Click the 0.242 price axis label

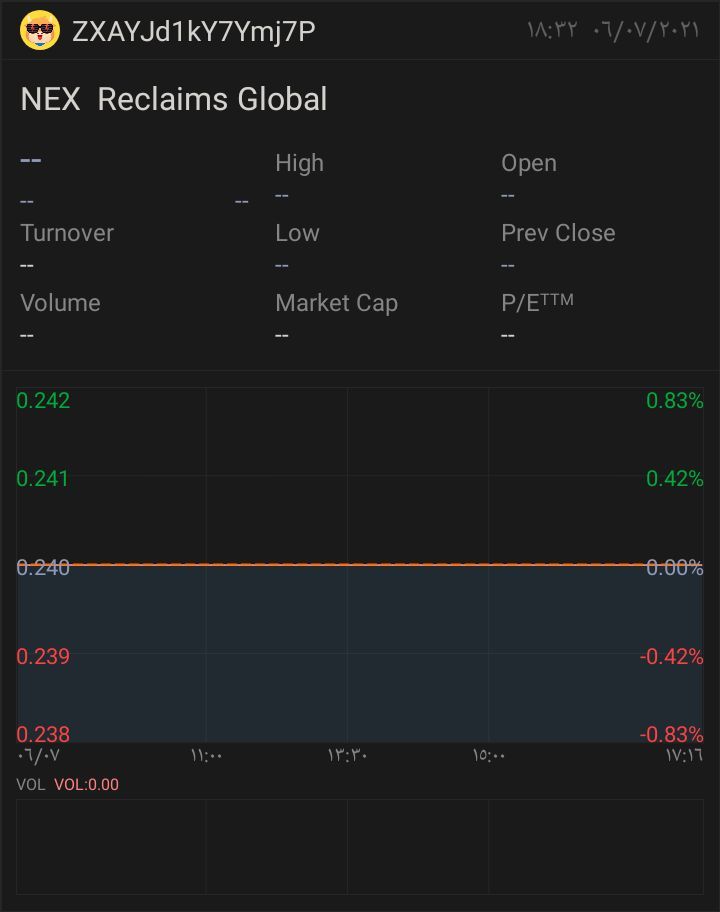[43, 401]
